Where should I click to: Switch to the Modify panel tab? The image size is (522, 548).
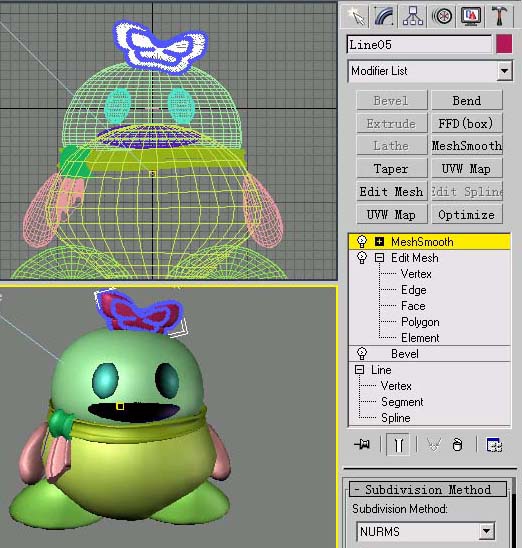point(384,16)
